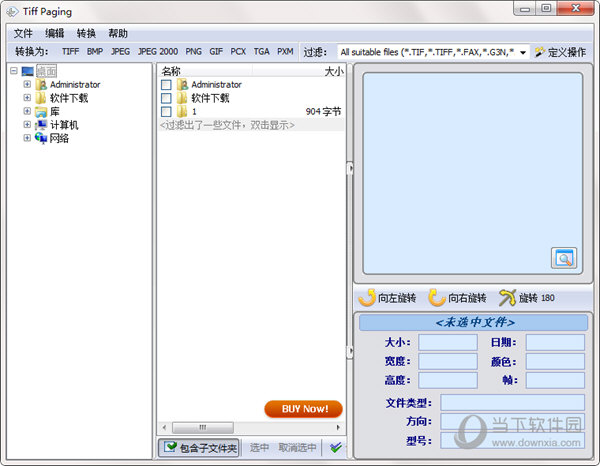This screenshot has width=600, height=466.
Task: Expand 软件下载 in the folder tree
Action: tap(27, 98)
